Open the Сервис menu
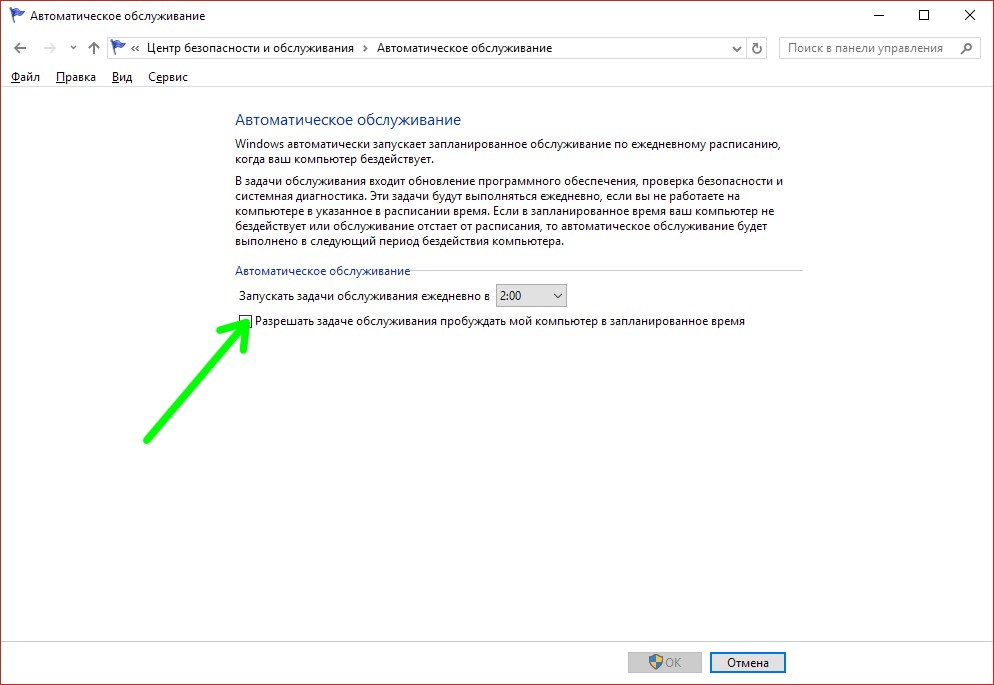 tap(167, 77)
